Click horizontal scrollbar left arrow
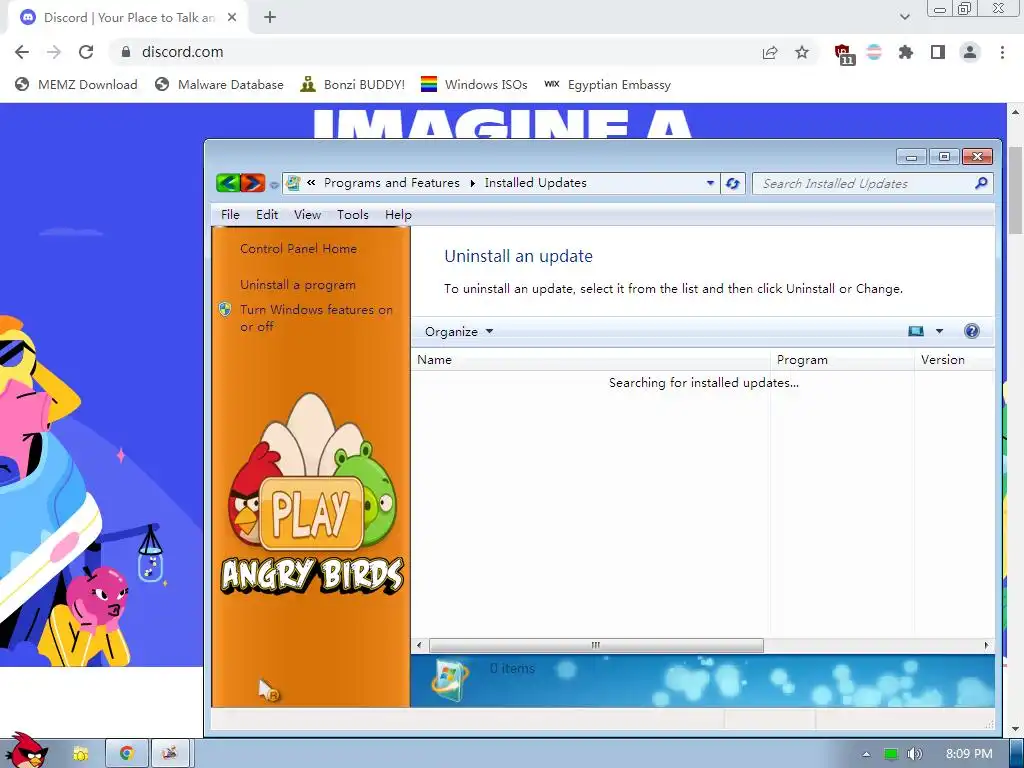The image size is (1024, 768). pos(419,645)
